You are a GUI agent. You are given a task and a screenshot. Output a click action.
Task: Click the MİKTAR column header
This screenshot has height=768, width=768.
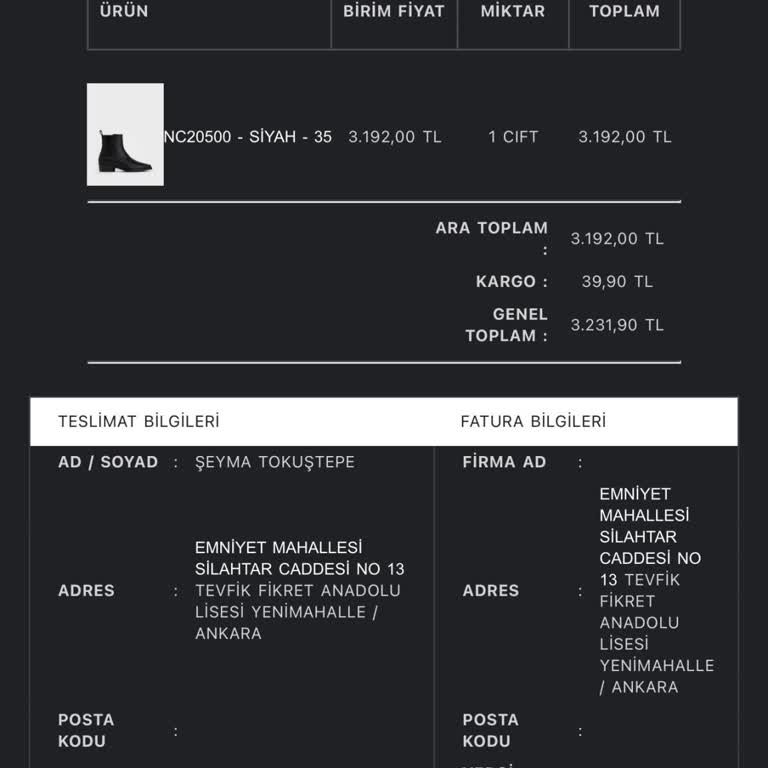[x=513, y=11]
